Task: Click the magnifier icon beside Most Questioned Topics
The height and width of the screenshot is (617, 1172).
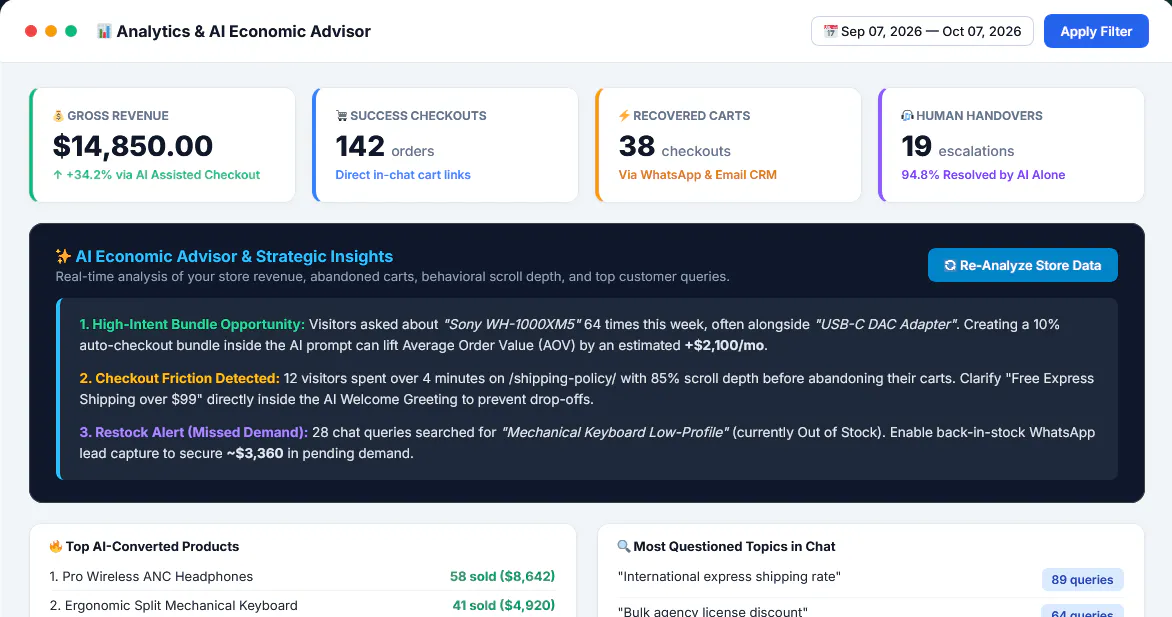Action: pos(623,547)
